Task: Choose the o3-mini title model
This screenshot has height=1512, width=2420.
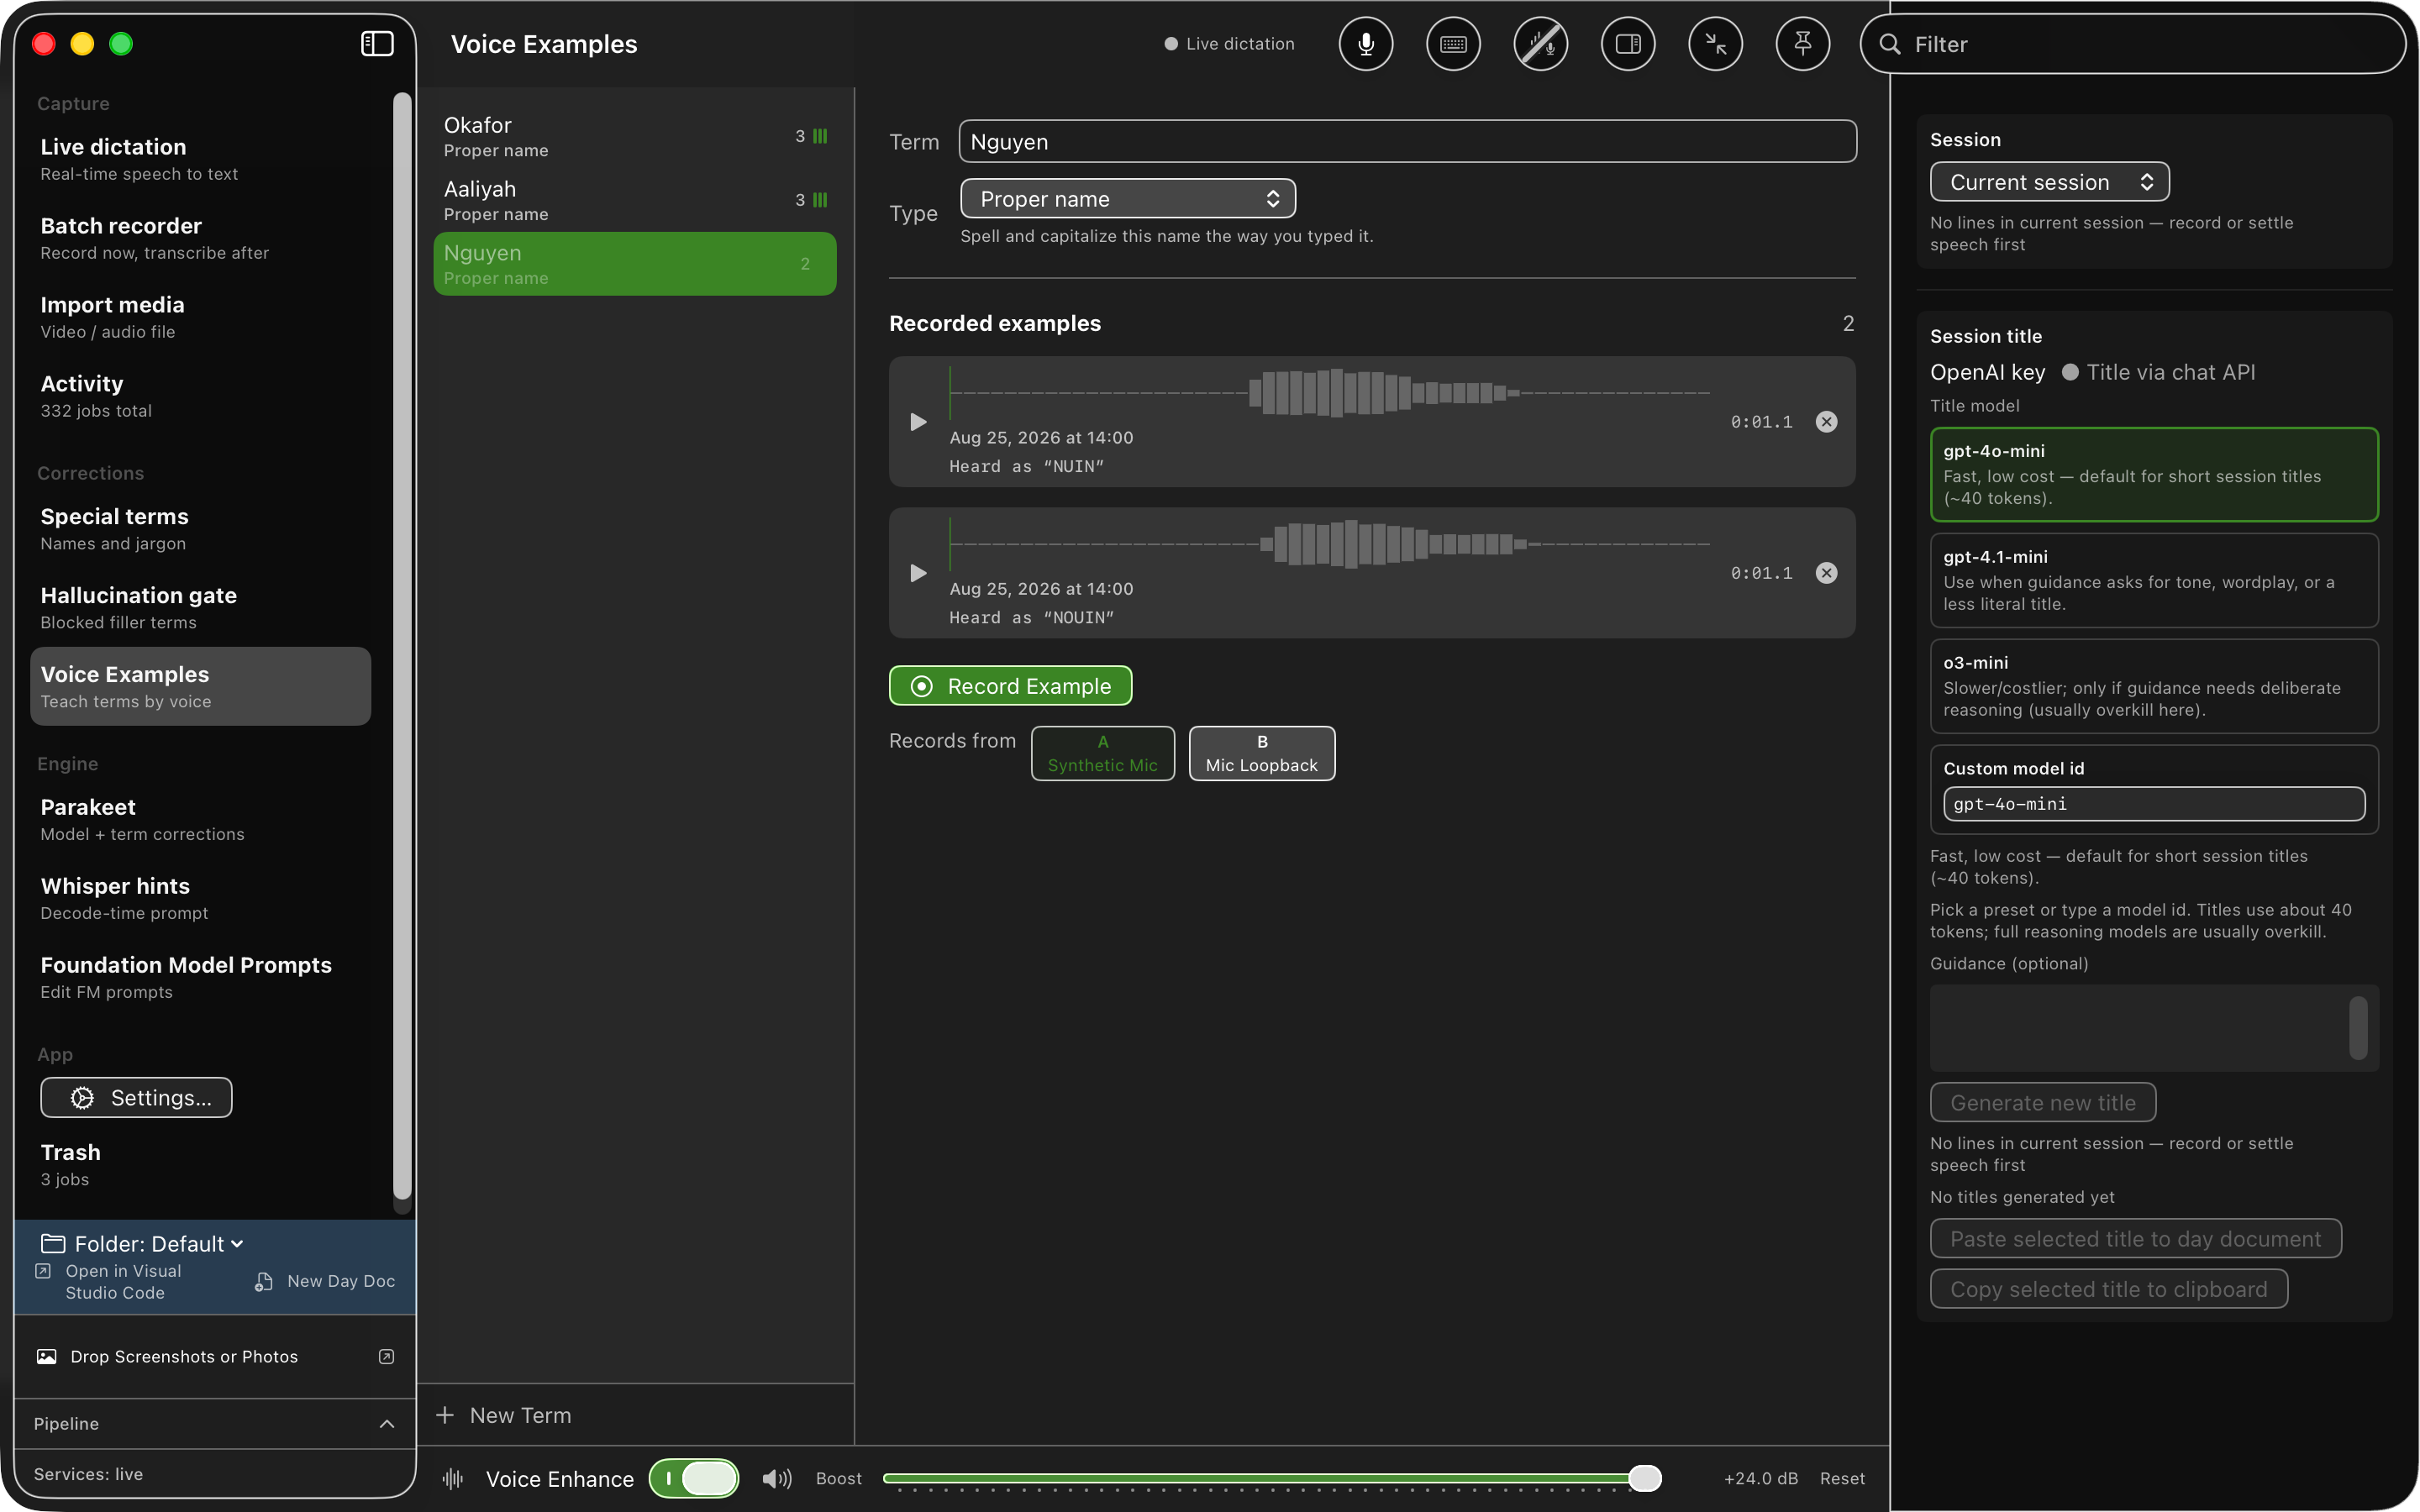Action: (x=2154, y=686)
